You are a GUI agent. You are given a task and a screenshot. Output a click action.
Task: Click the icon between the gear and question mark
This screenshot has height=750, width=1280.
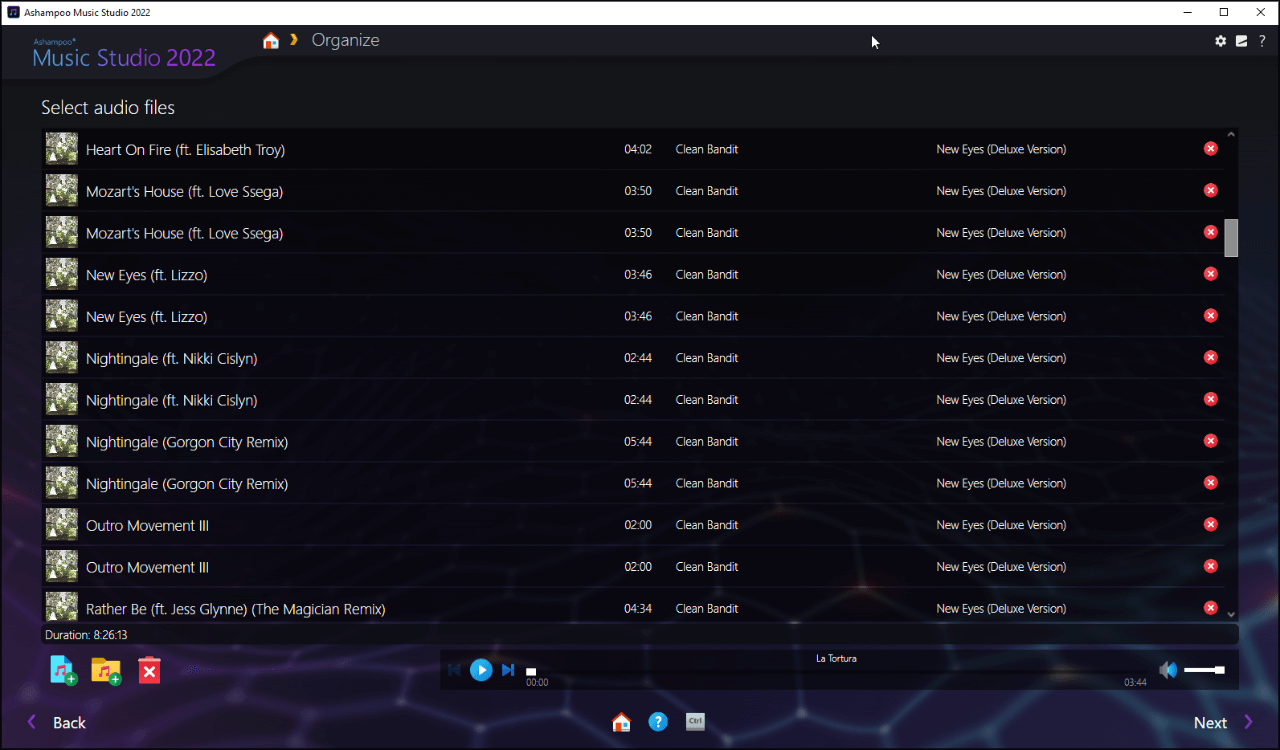(x=1241, y=41)
